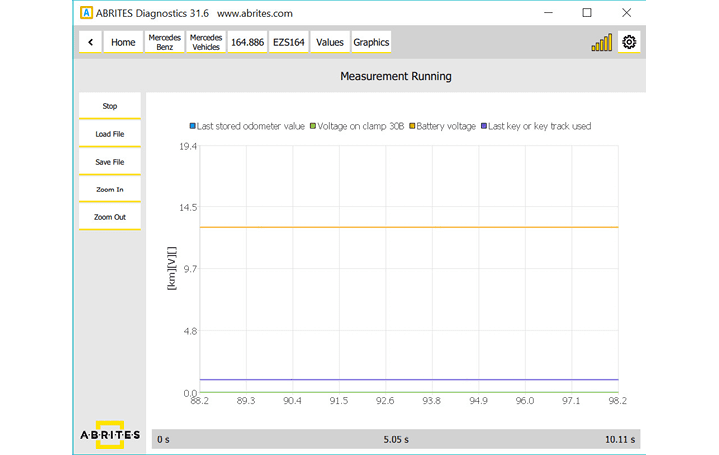The width and height of the screenshot is (719, 455).
Task: Stop the running measurement
Action: 110,106
